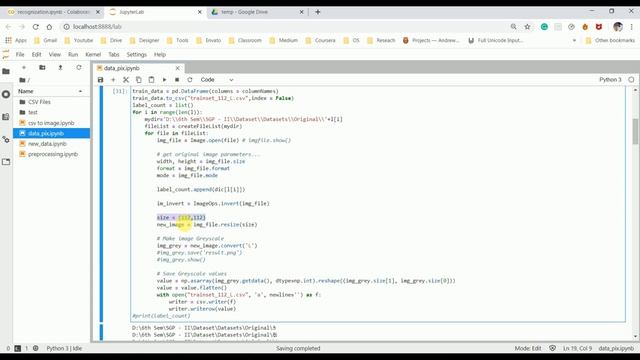640x360 pixels.
Task: Create a new folder in file browser
Action: point(42,67)
